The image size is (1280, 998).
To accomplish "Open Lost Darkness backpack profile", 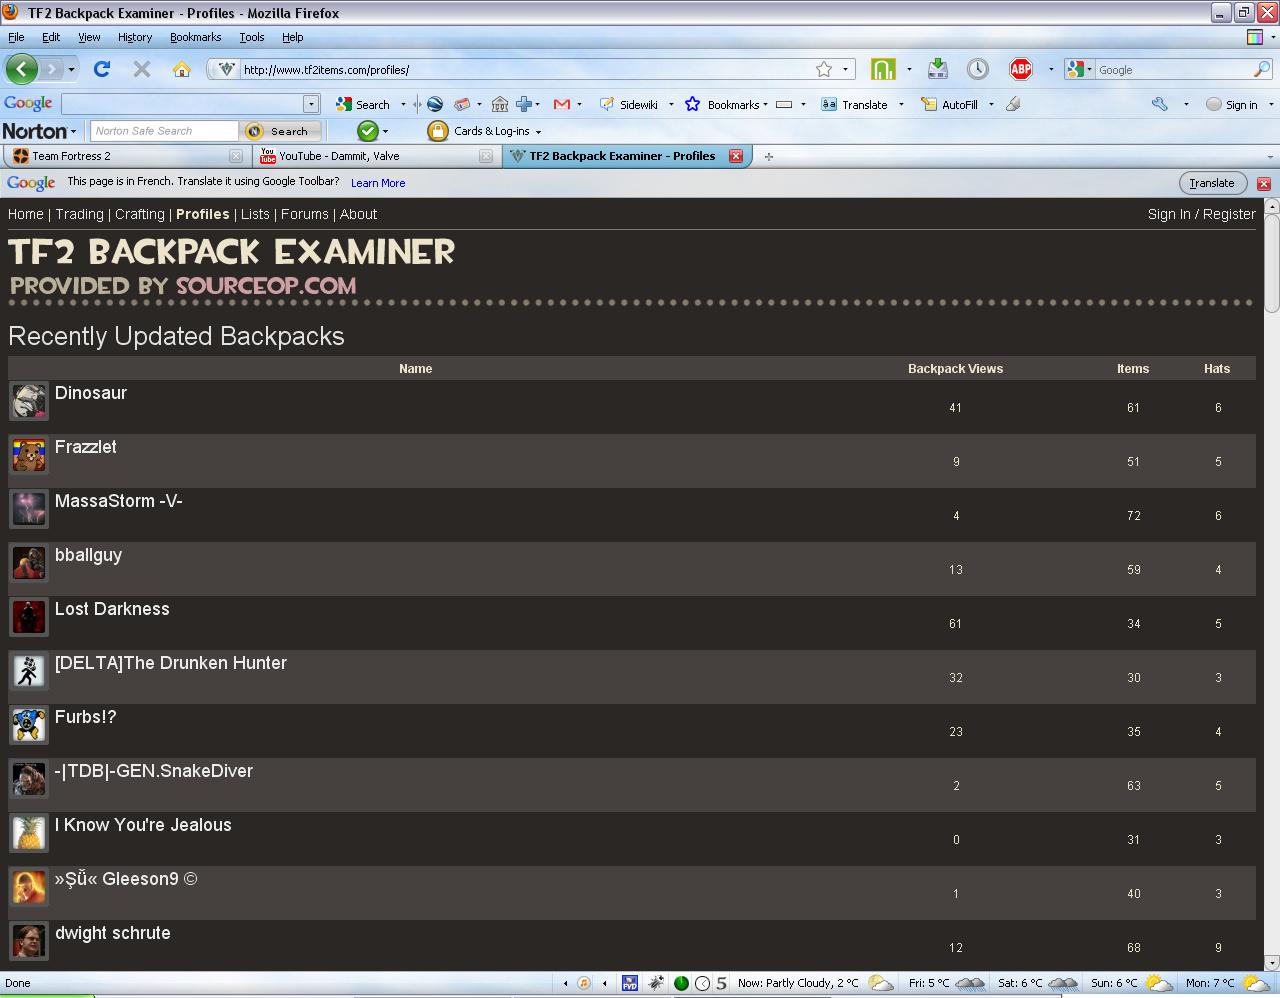I will tap(112, 609).
